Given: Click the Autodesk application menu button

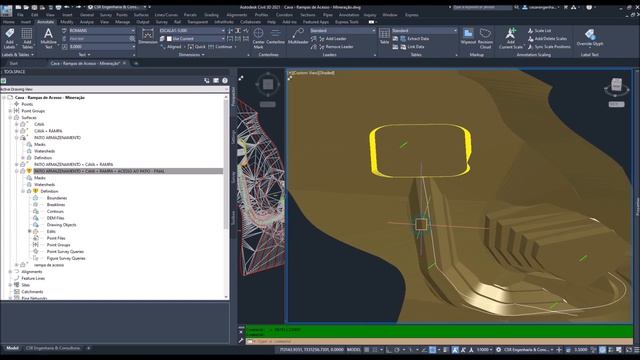Looking at the screenshot, I should pyautogui.click(x=6, y=10).
